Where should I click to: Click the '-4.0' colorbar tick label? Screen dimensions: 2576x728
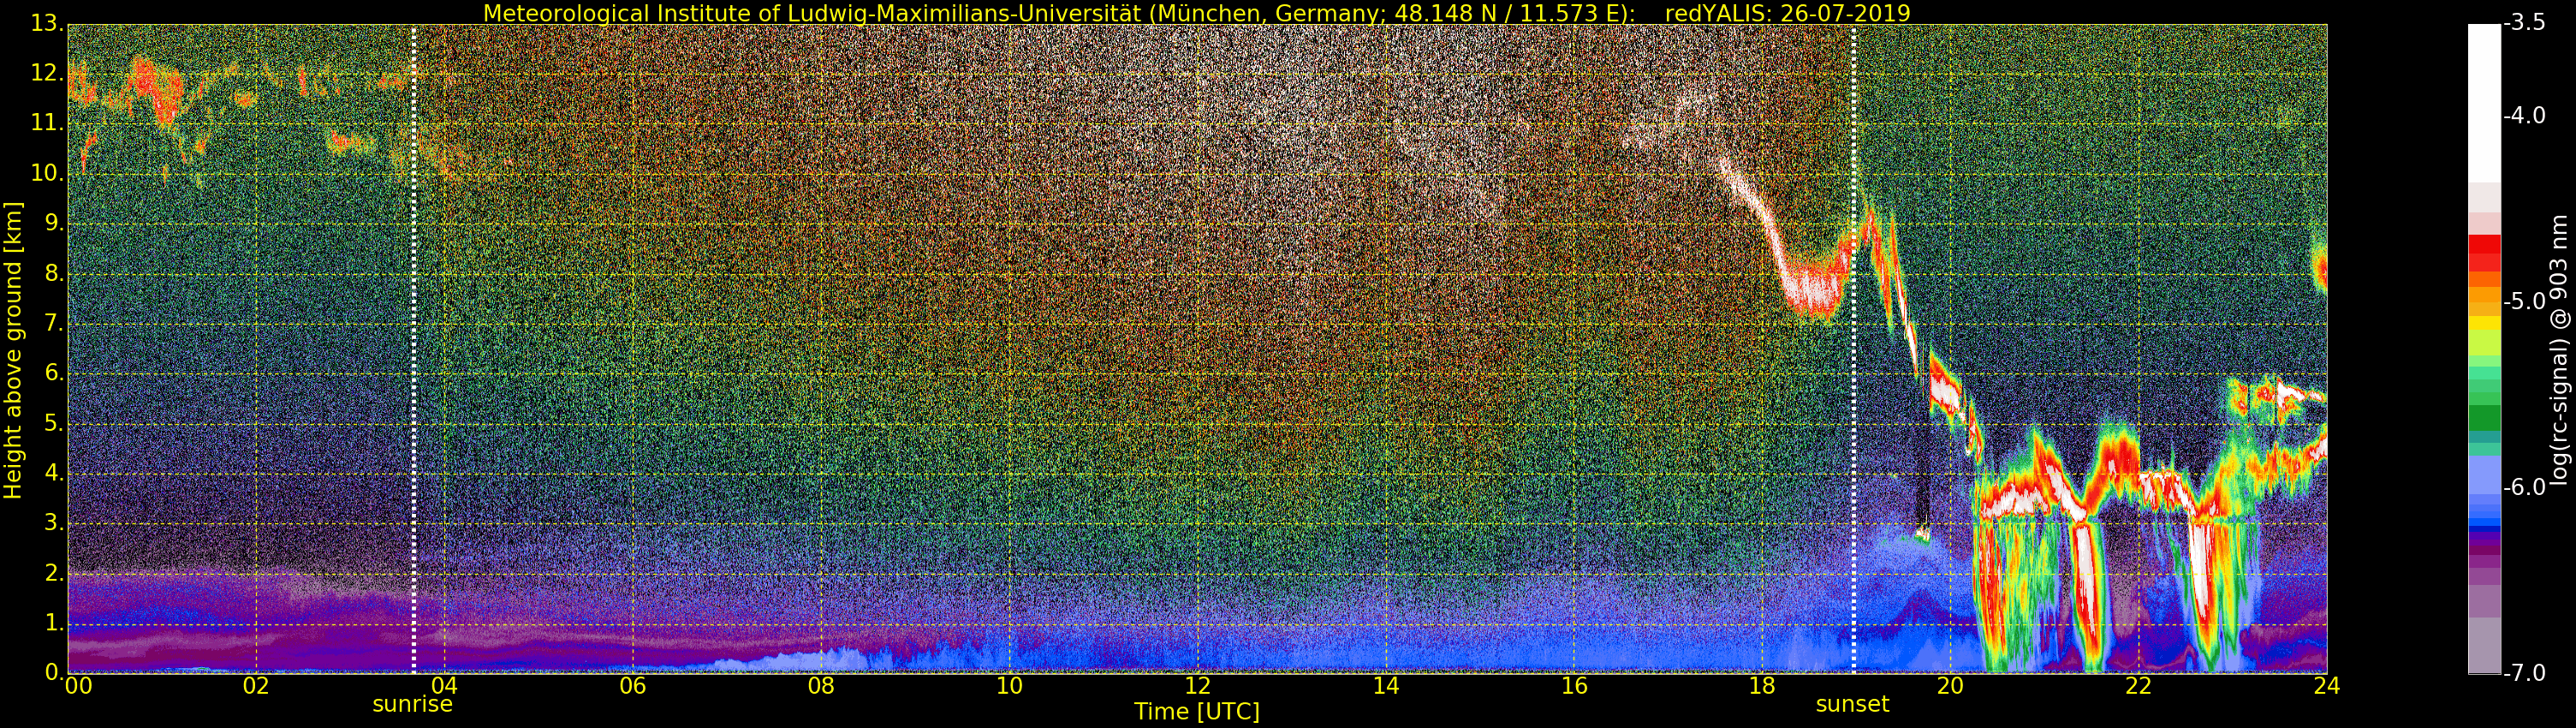[x=2524, y=116]
